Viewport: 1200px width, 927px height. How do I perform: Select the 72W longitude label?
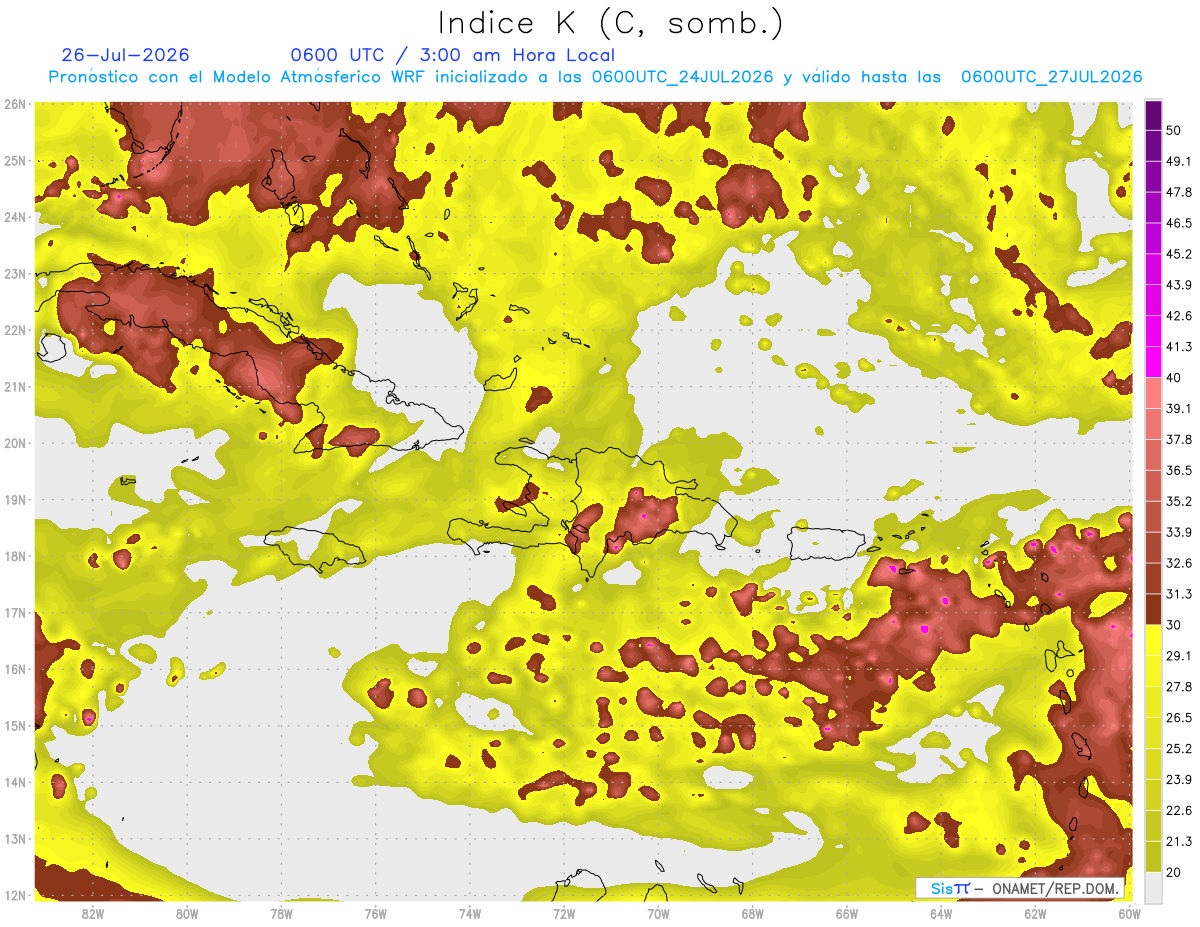coord(564,913)
